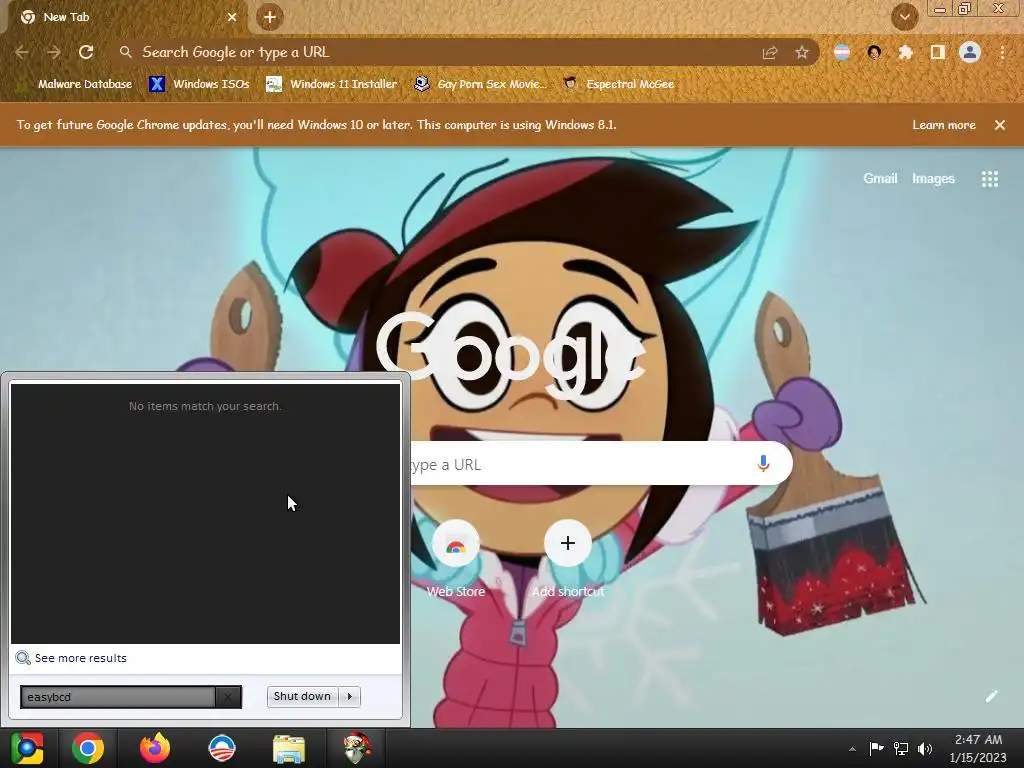Click the Google search box
1024x768 pixels.
(601, 464)
